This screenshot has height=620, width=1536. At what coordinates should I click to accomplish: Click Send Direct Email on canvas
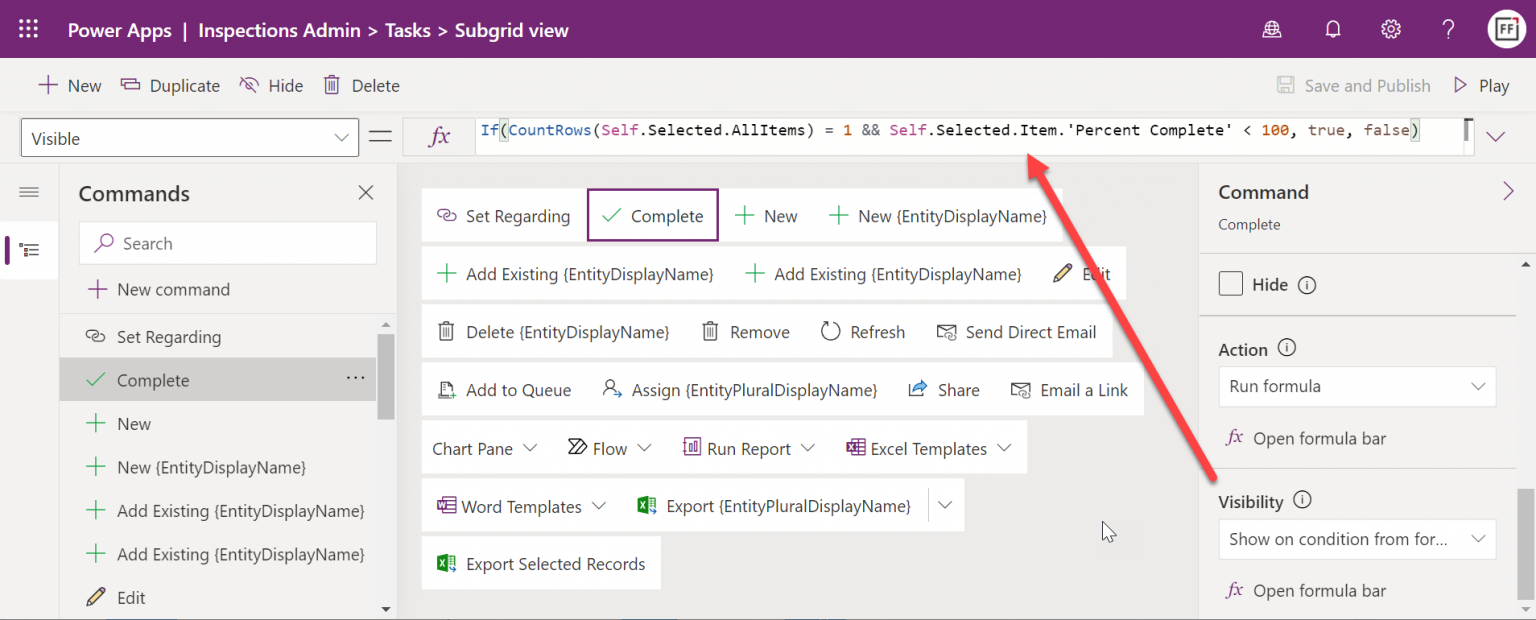pyautogui.click(x=1016, y=332)
